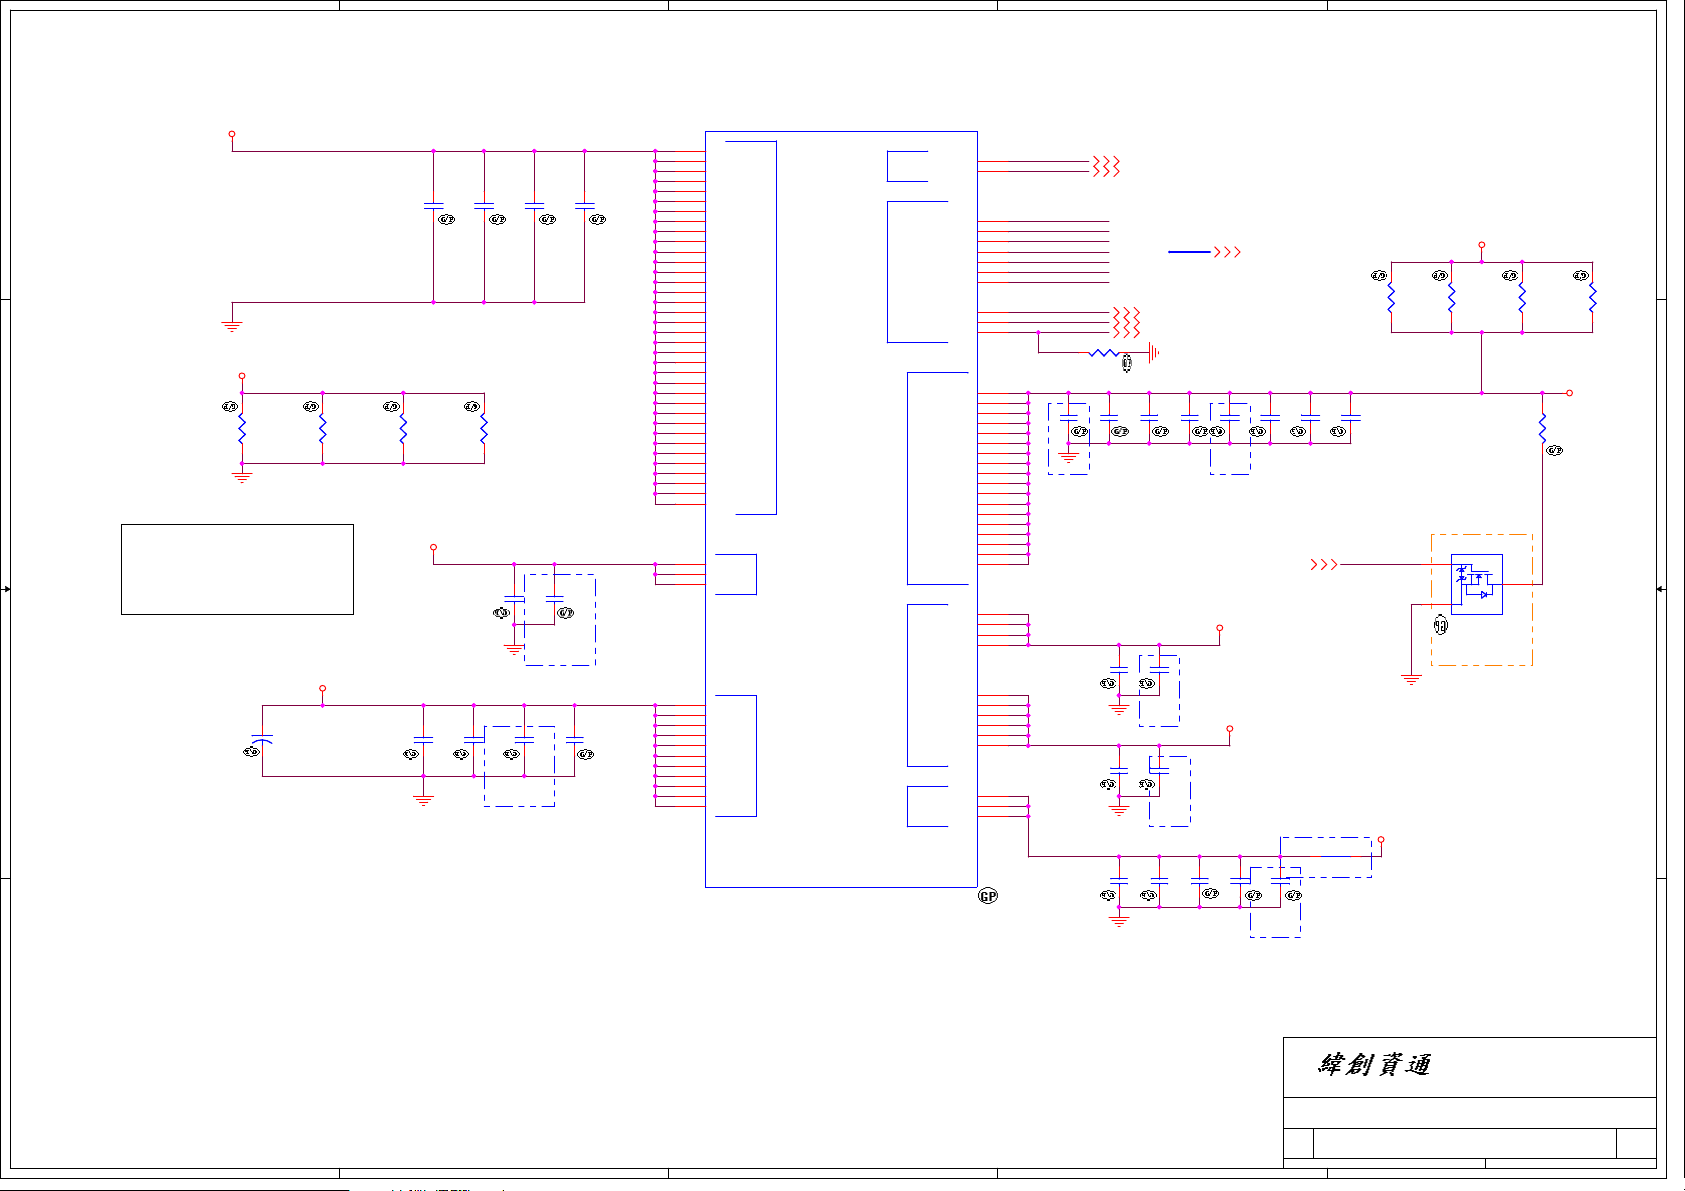Select the blue dashed box at the lowest capacitor row

point(1275,902)
